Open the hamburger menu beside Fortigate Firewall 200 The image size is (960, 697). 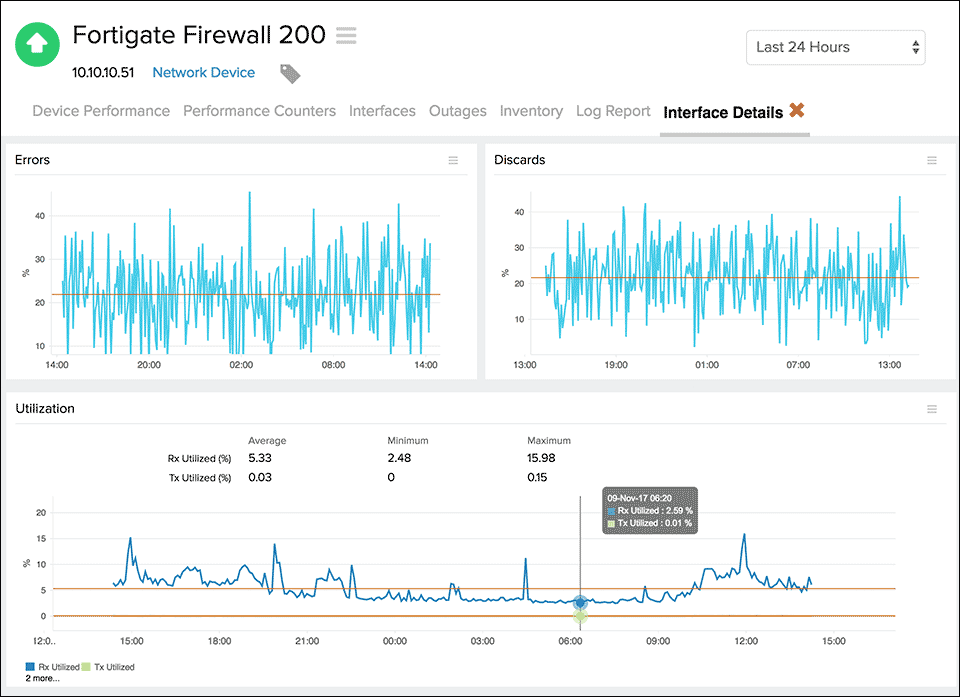346,34
